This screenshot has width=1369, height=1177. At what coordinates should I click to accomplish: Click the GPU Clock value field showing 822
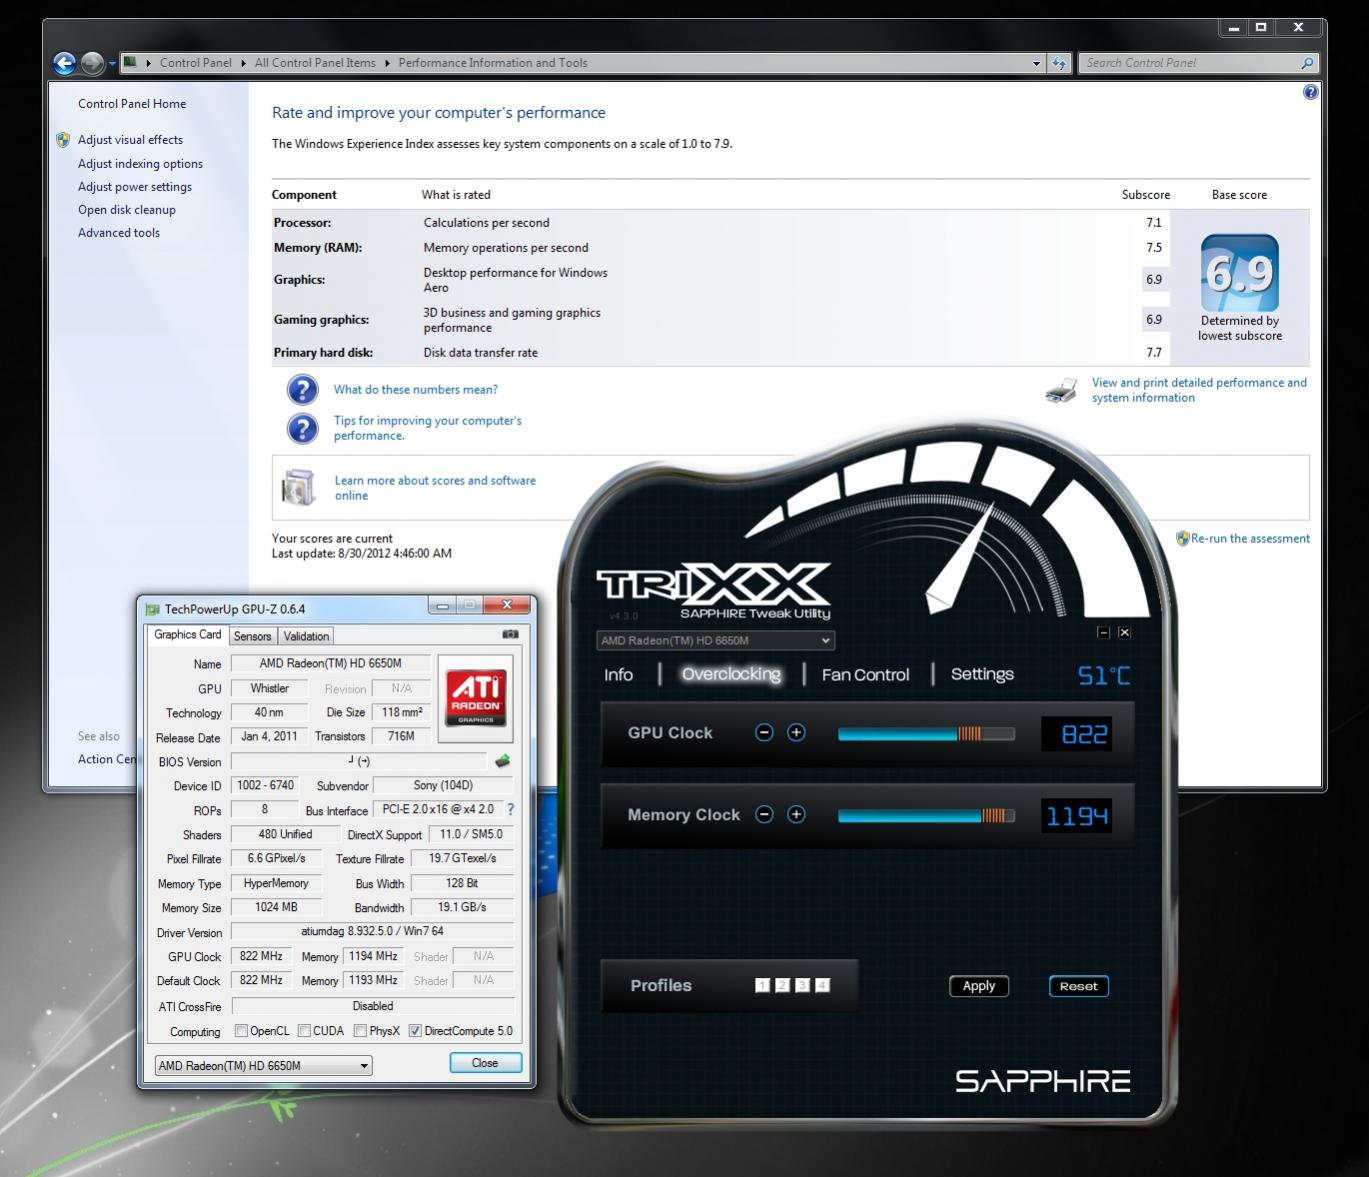1076,734
